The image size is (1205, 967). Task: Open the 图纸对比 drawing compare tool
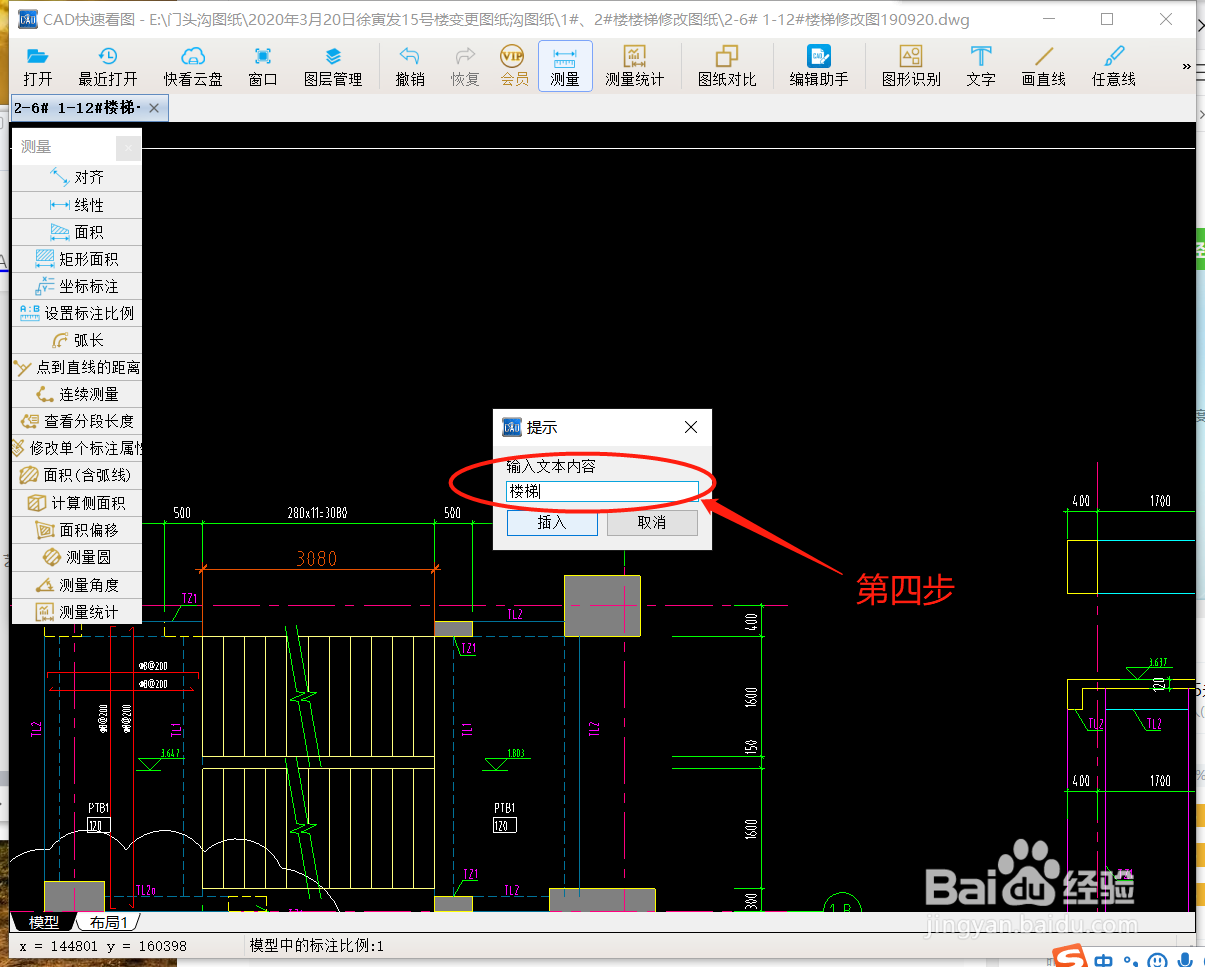[x=727, y=66]
